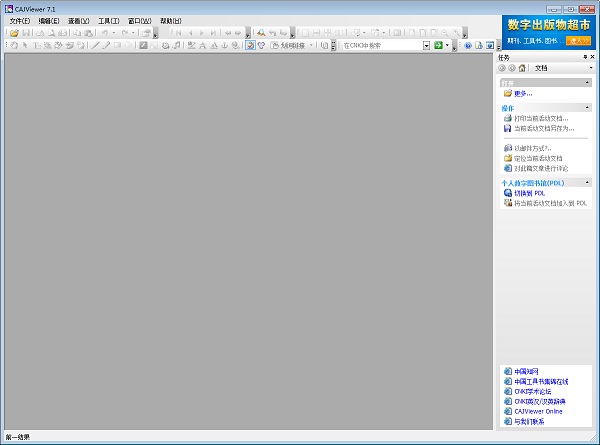Screen dimensions: 600x445
Task: Select the hand pan tool
Action: point(13,46)
